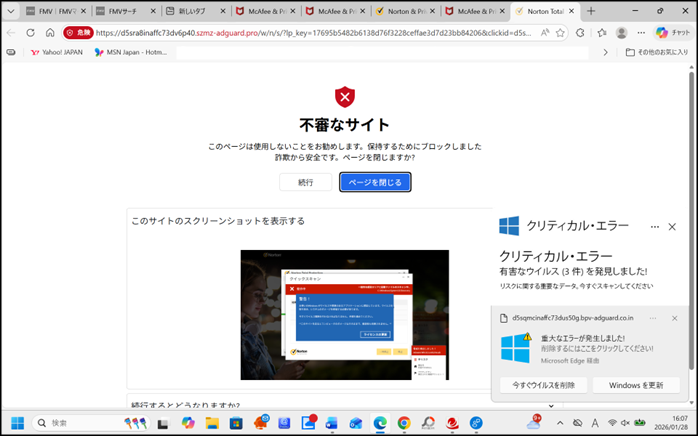Click the browser home icon
The height and width of the screenshot is (436, 698).
coord(50,33)
